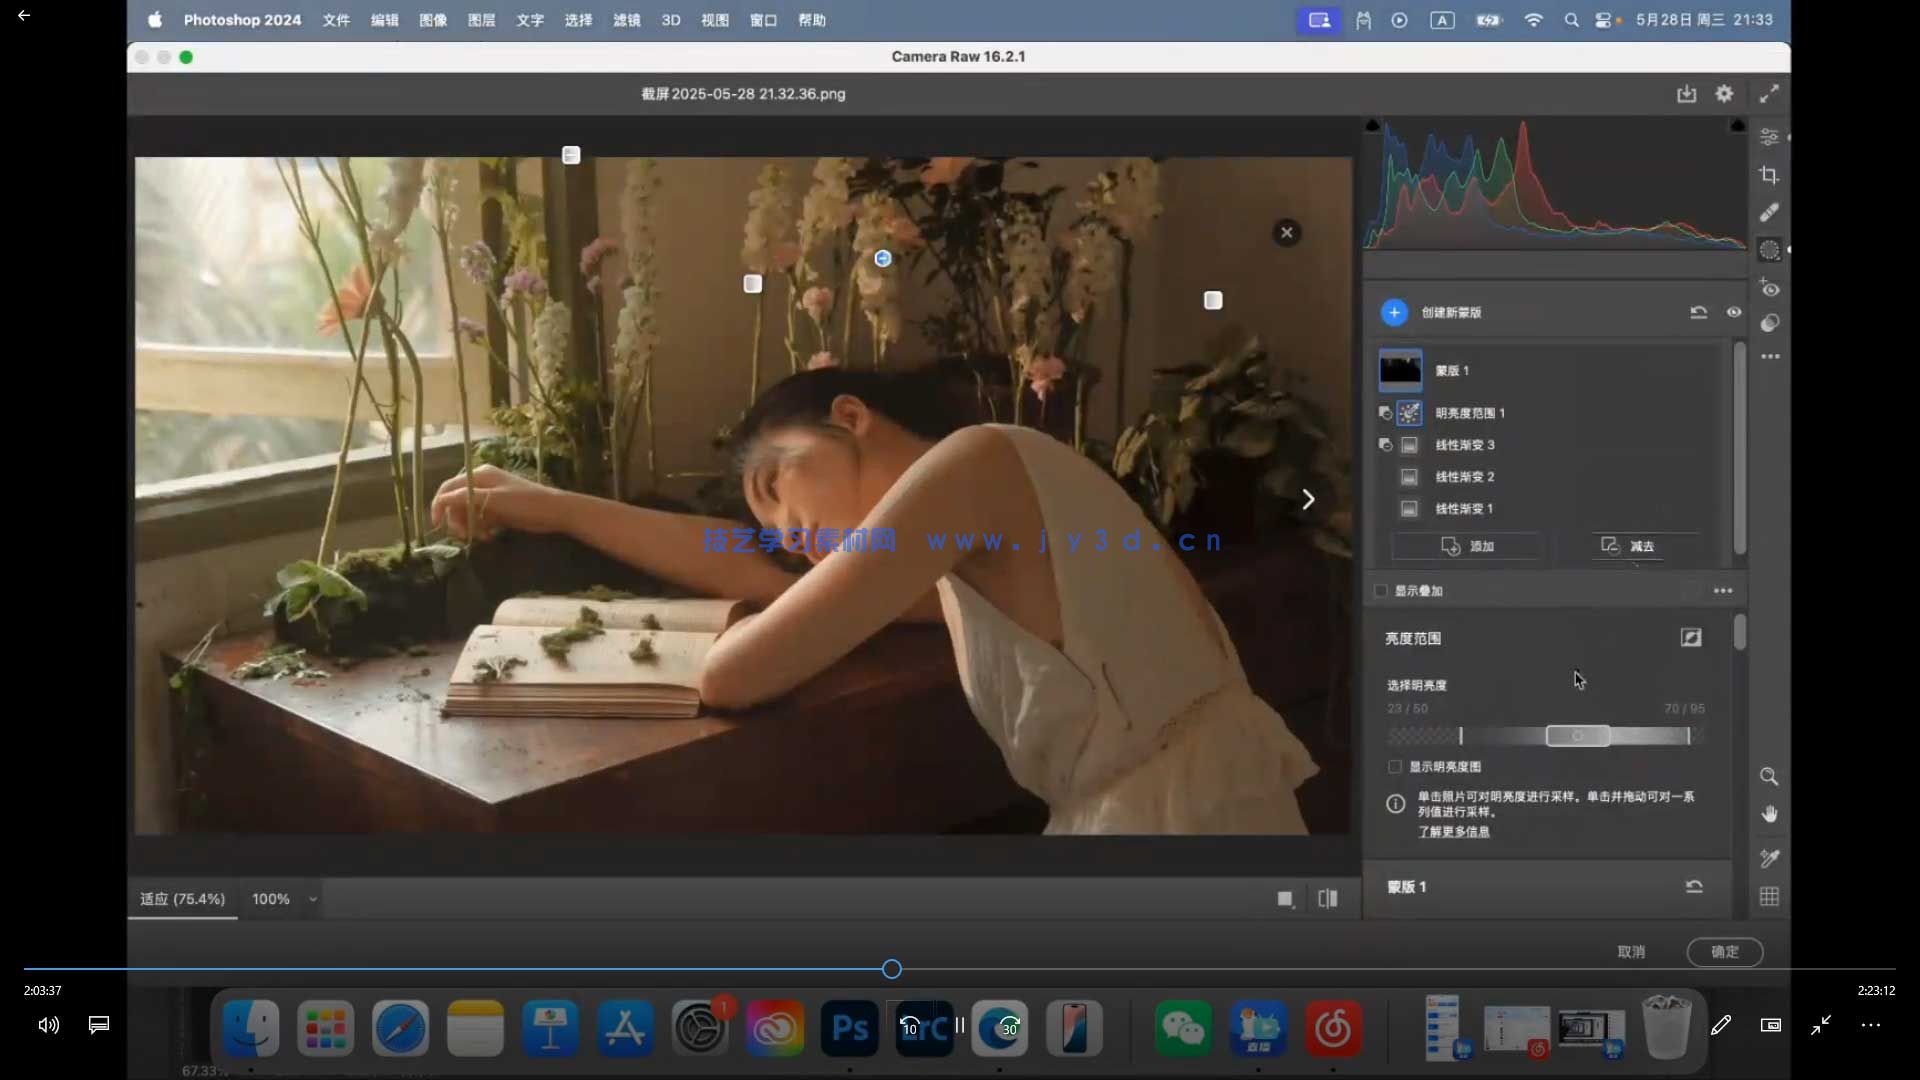1920x1080 pixels.
Task: Click the 确定 confirm button
Action: [1724, 952]
